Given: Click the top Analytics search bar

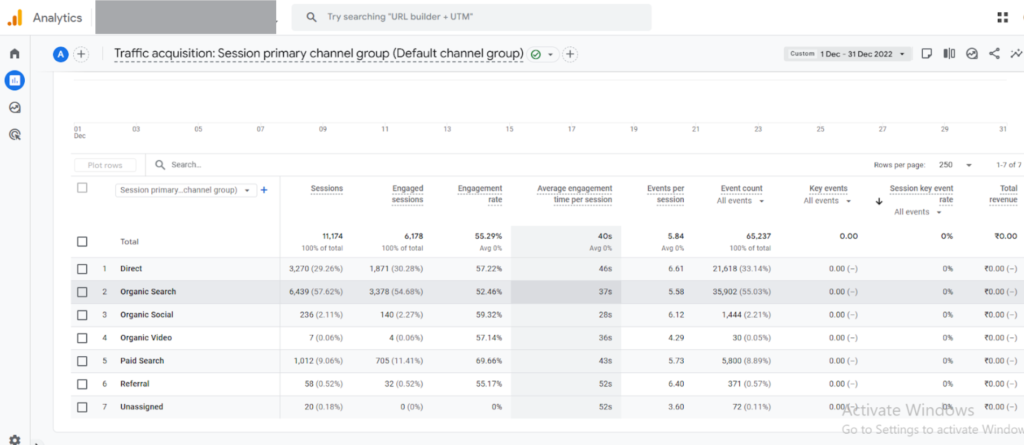Looking at the screenshot, I should click(470, 17).
